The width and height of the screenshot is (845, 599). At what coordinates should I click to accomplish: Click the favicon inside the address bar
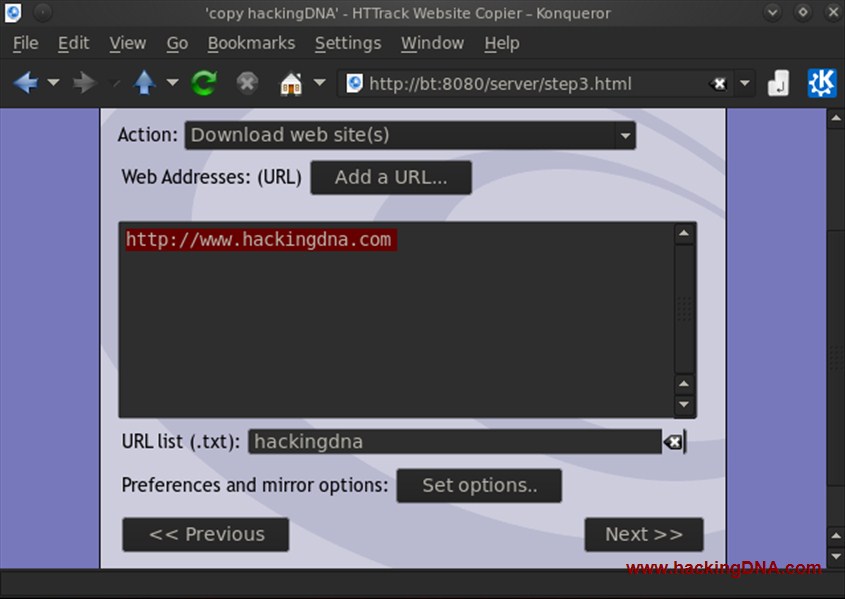click(355, 83)
